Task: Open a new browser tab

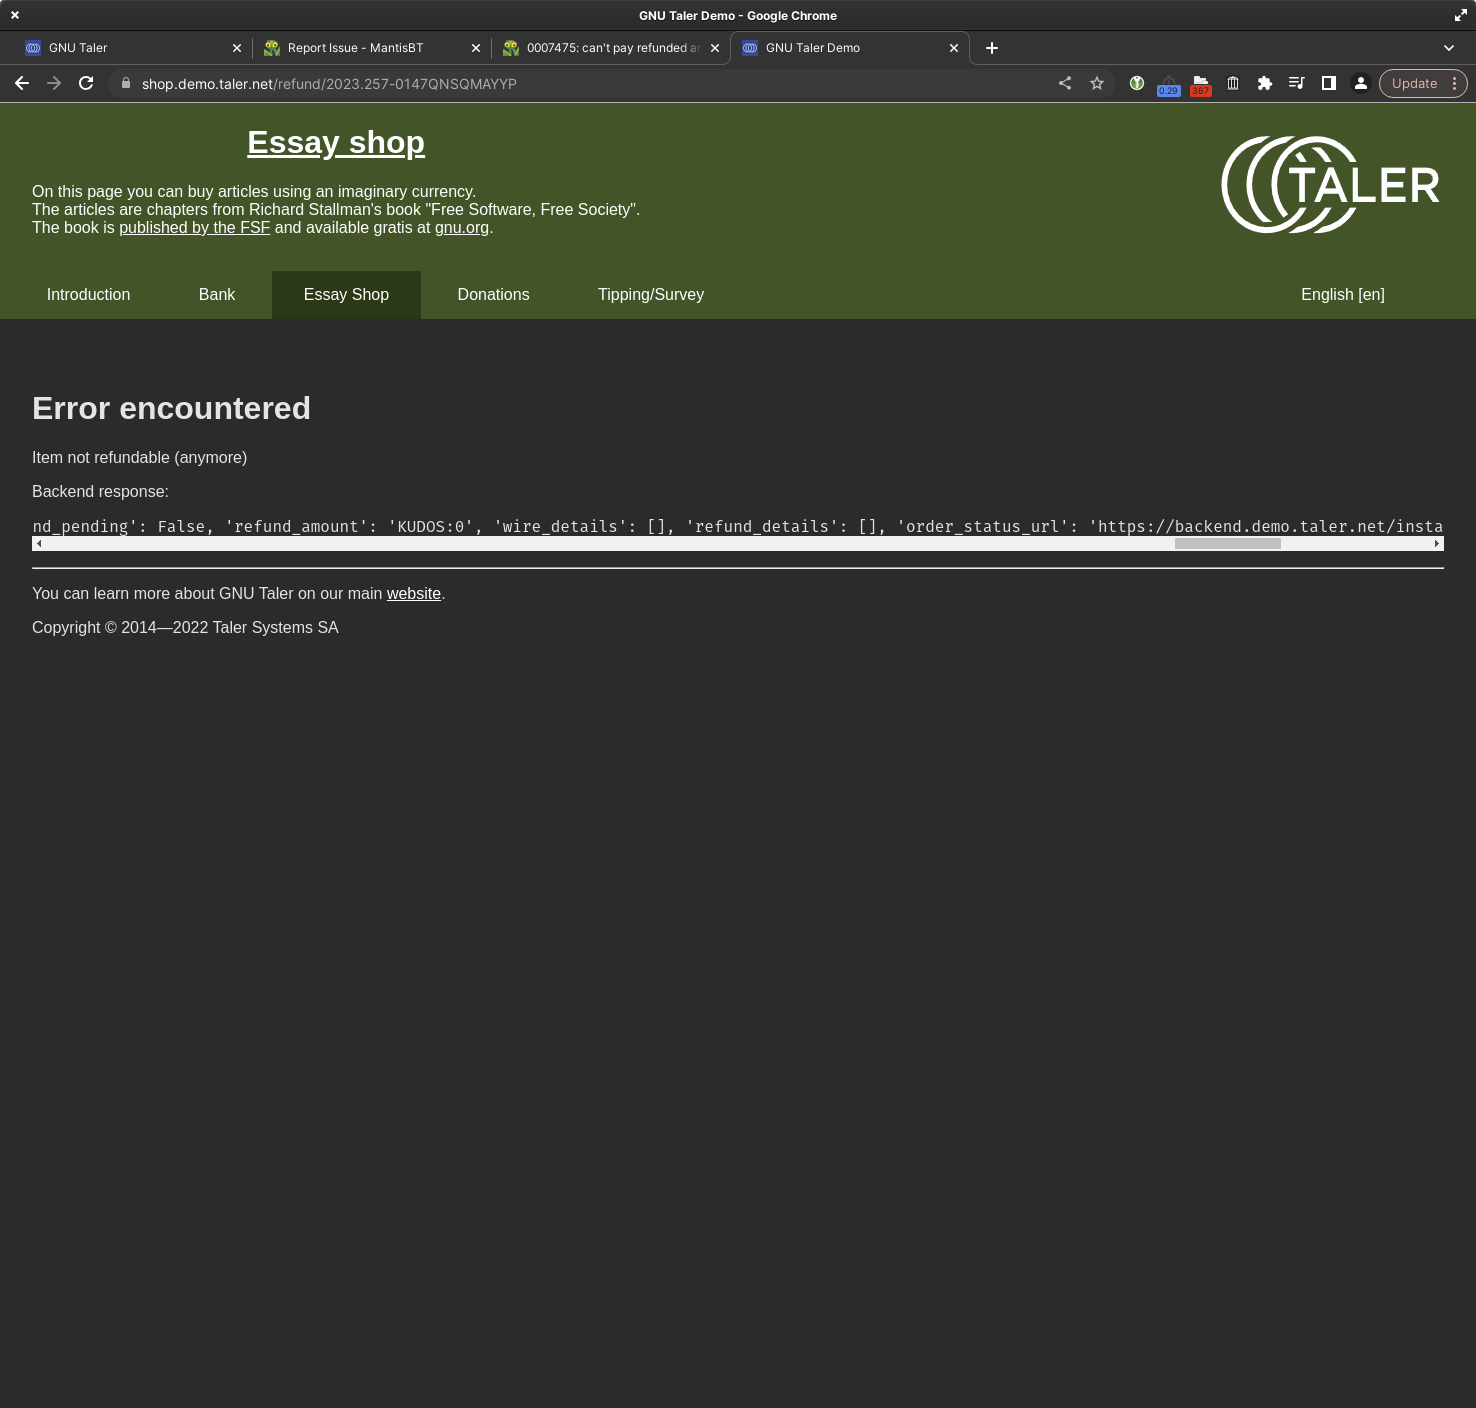Action: [992, 48]
